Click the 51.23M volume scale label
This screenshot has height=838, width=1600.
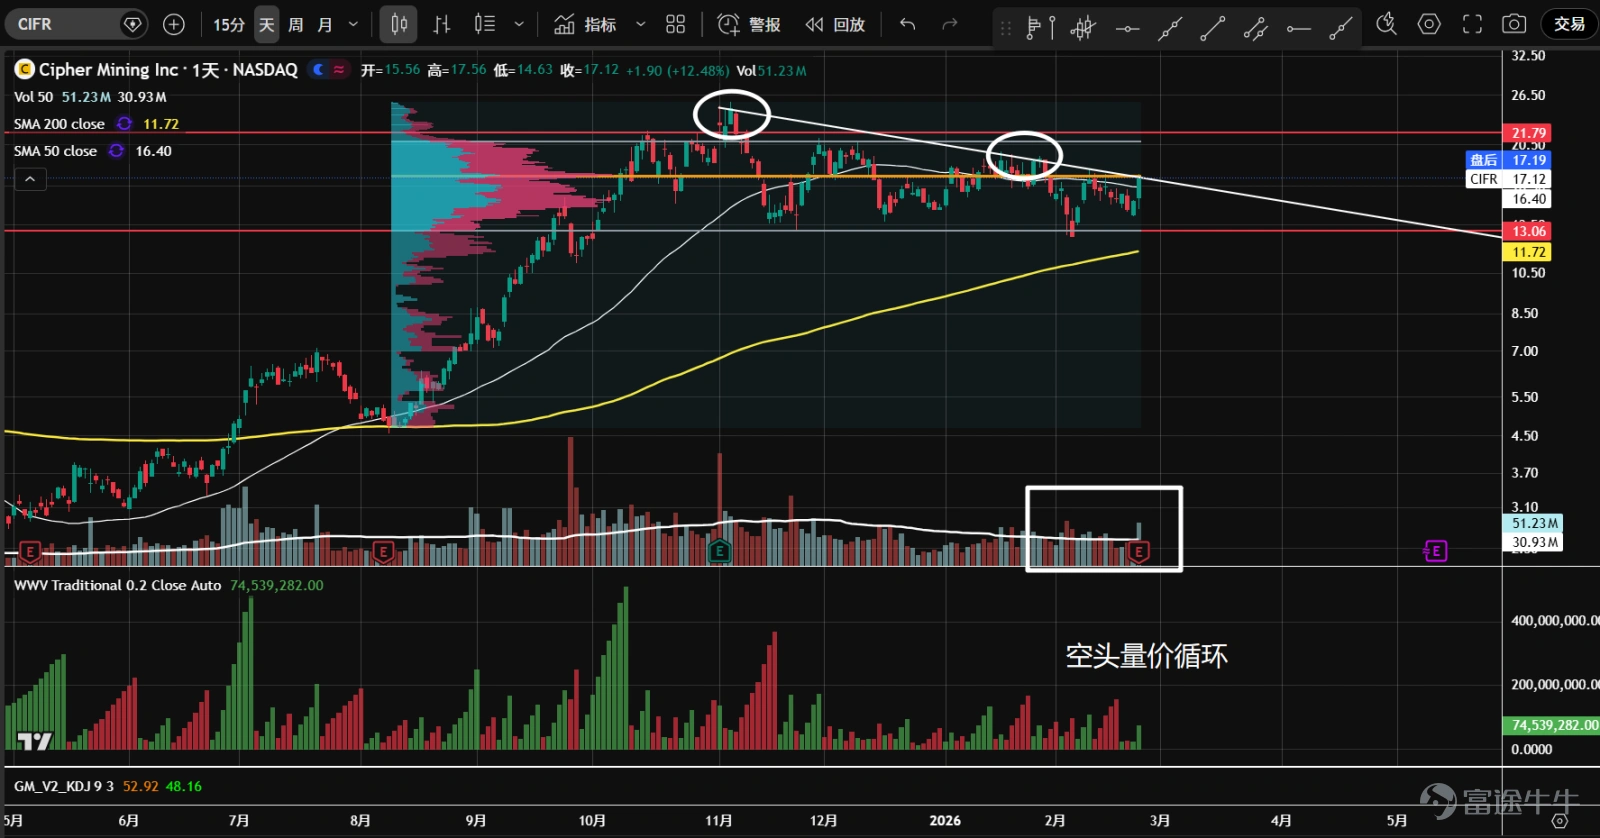click(x=1534, y=523)
